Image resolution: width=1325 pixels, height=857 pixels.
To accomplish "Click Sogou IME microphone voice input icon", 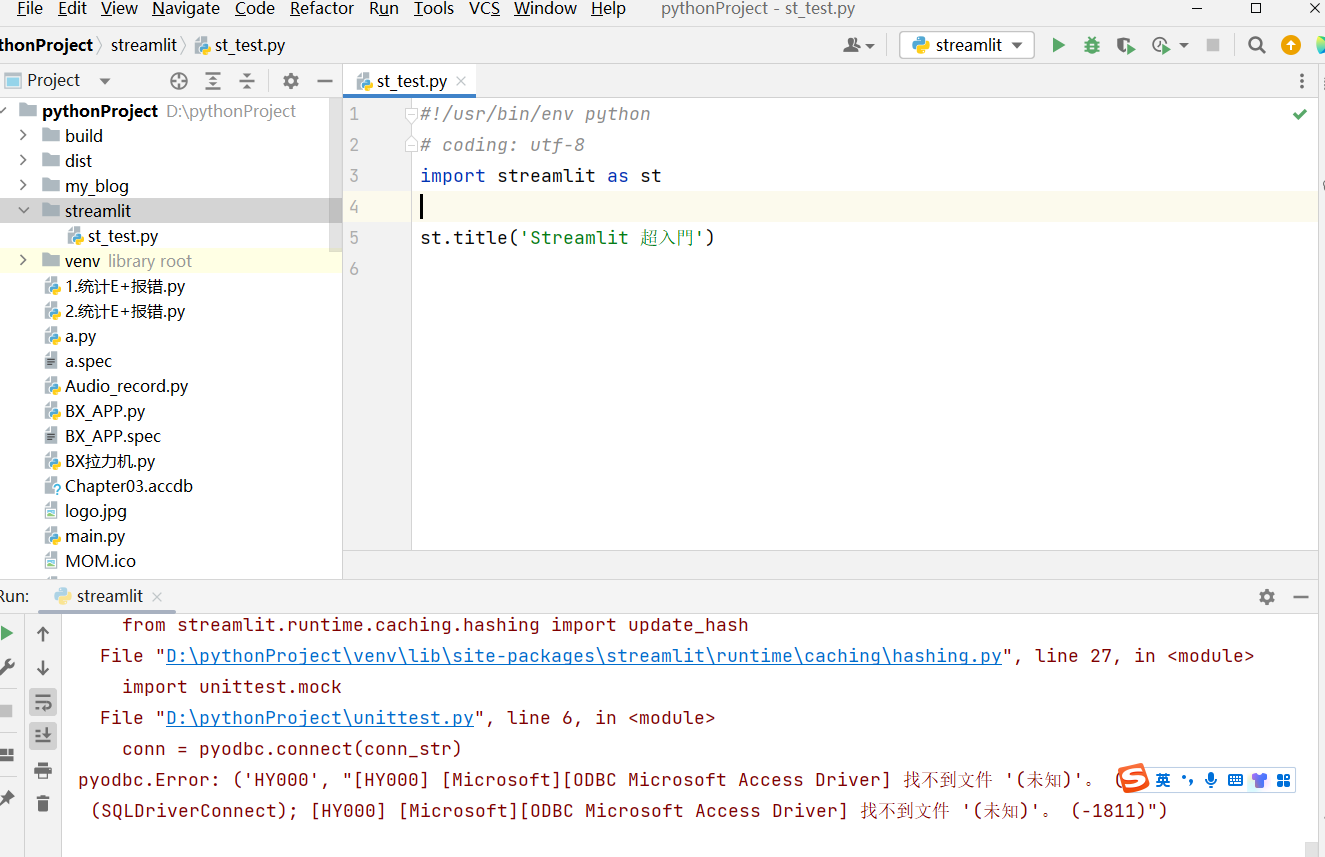I will coord(1211,780).
